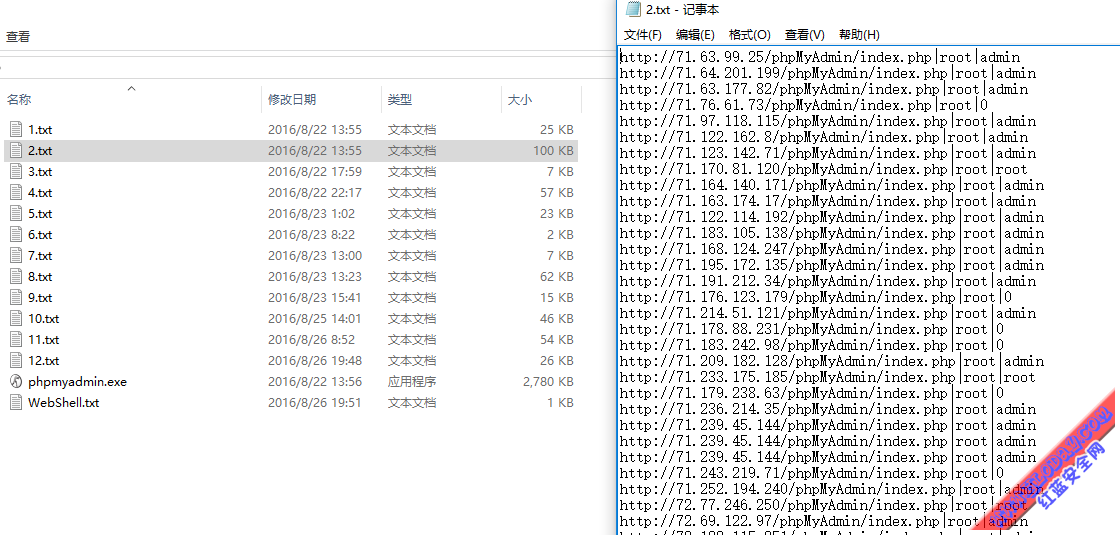Click the 5.txt file icon
1120x535 pixels.
[x=16, y=214]
